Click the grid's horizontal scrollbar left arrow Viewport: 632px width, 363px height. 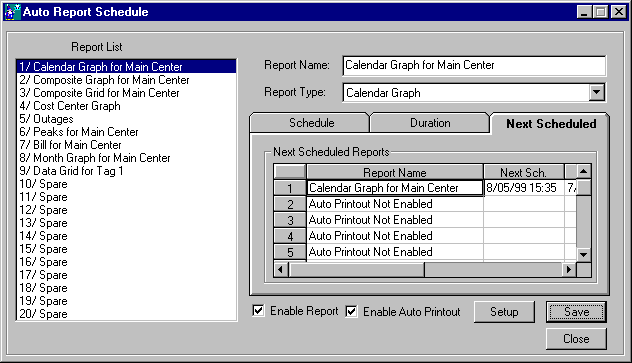coord(281,269)
